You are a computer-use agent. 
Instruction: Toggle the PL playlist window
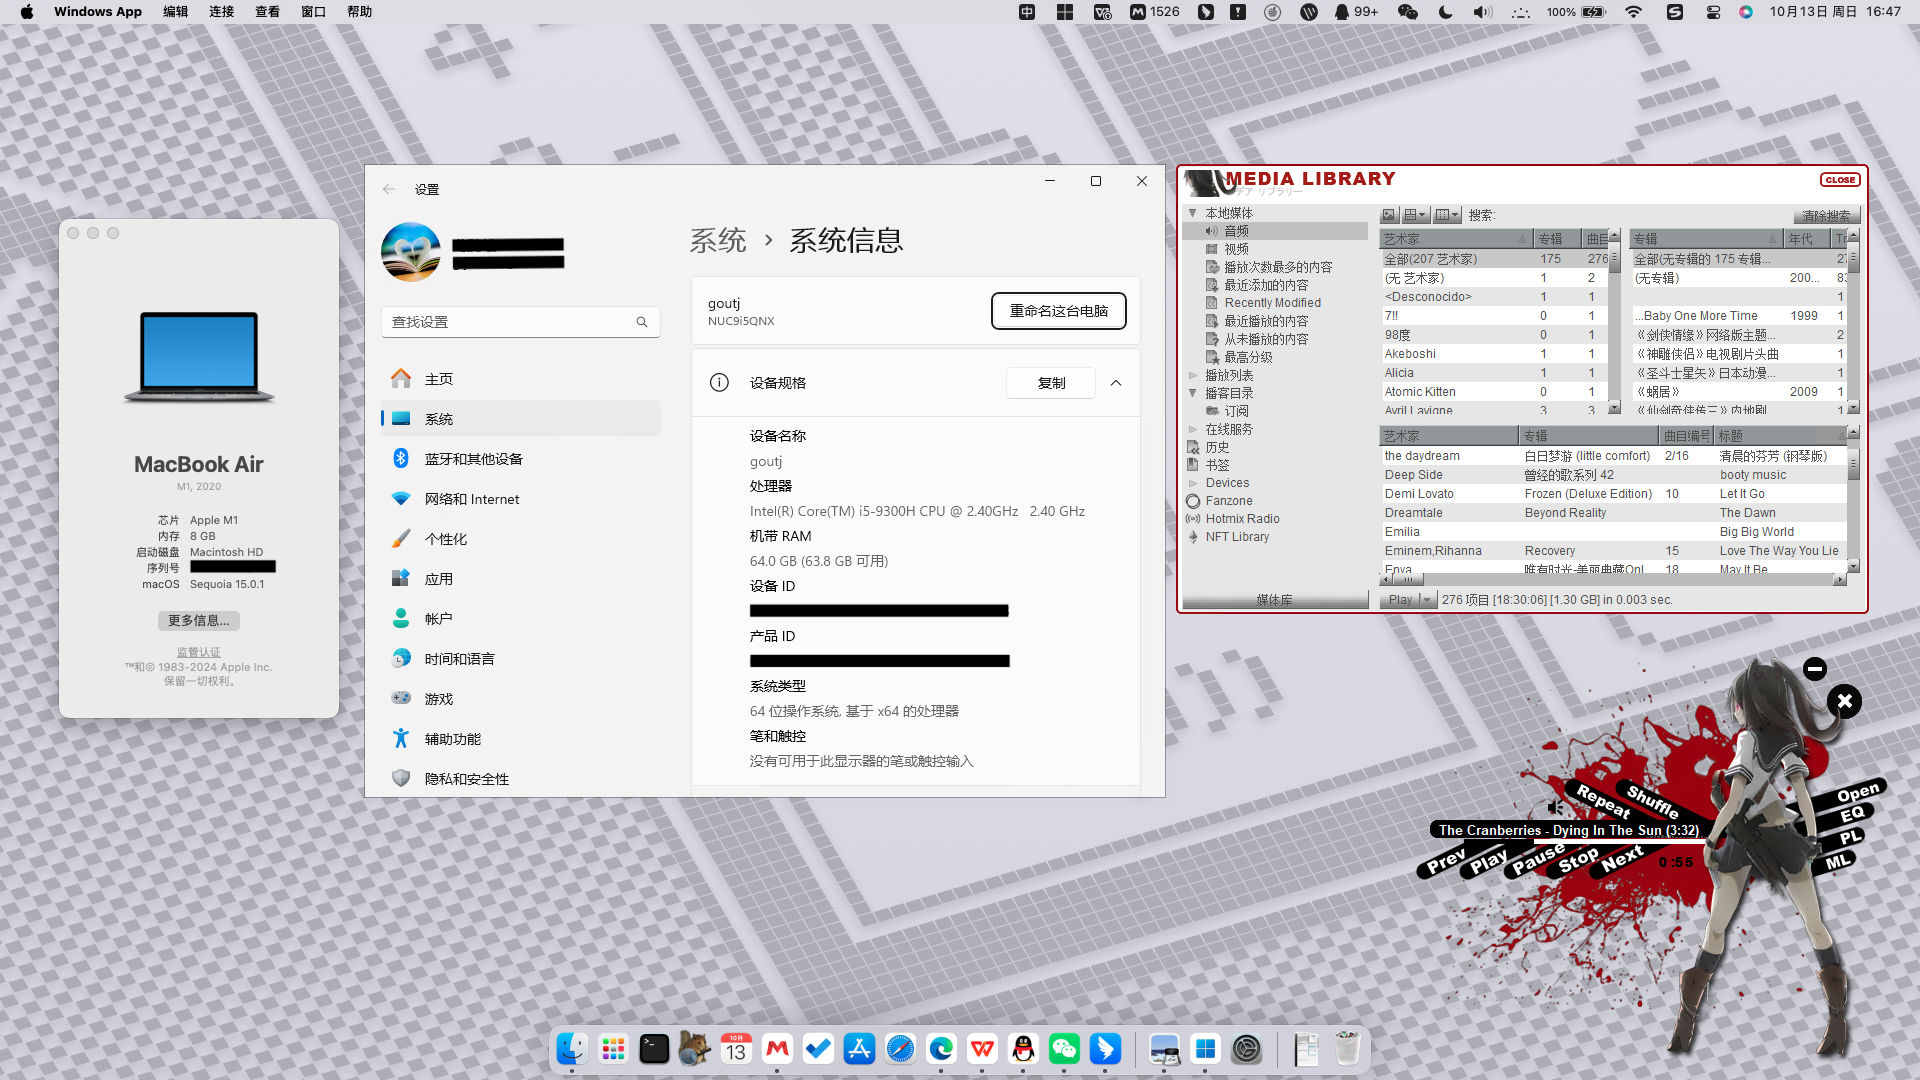[1849, 837]
